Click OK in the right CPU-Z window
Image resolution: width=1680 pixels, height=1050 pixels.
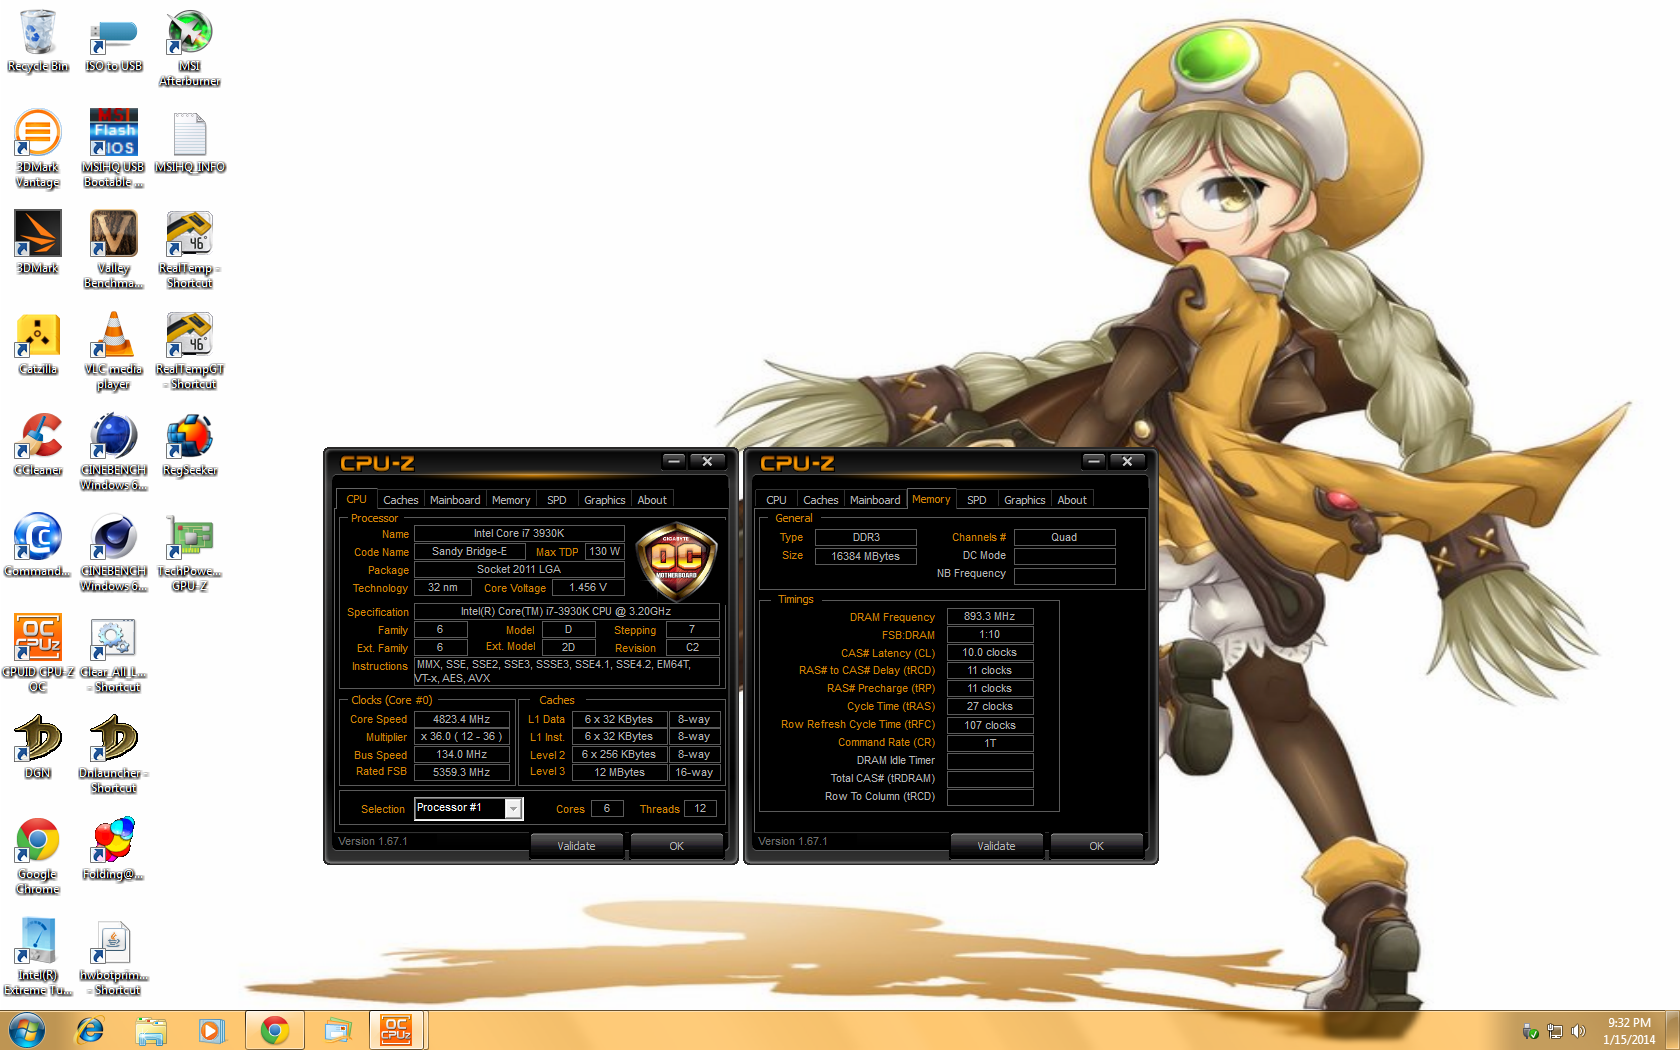[1097, 846]
